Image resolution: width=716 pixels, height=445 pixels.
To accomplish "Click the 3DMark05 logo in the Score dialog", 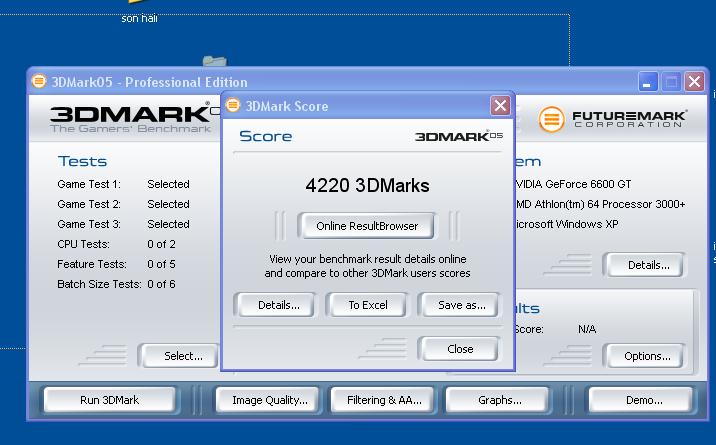I will pos(459,136).
